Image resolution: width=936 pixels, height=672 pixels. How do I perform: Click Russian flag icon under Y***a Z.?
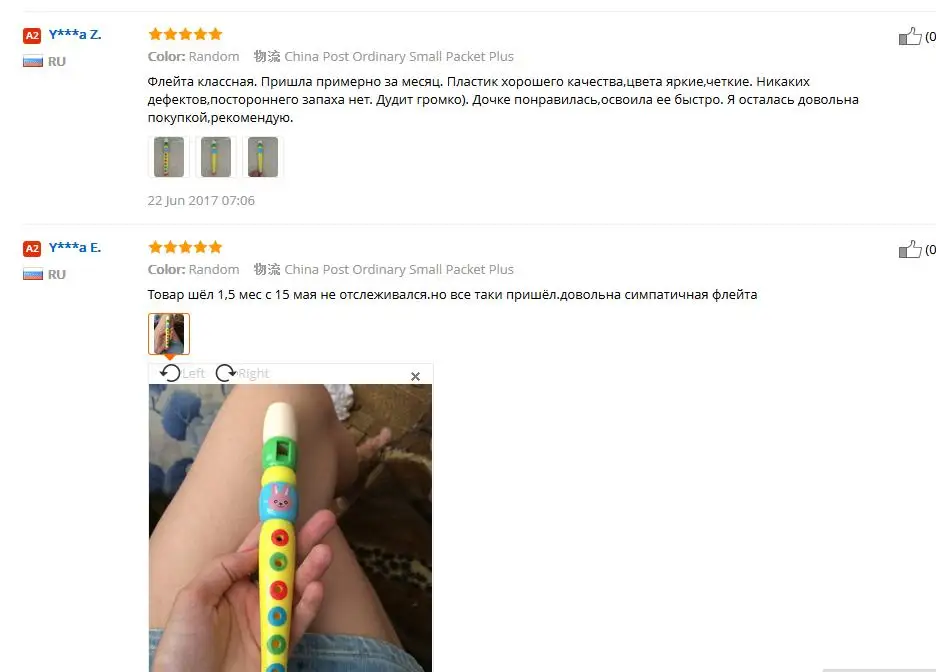tap(33, 61)
